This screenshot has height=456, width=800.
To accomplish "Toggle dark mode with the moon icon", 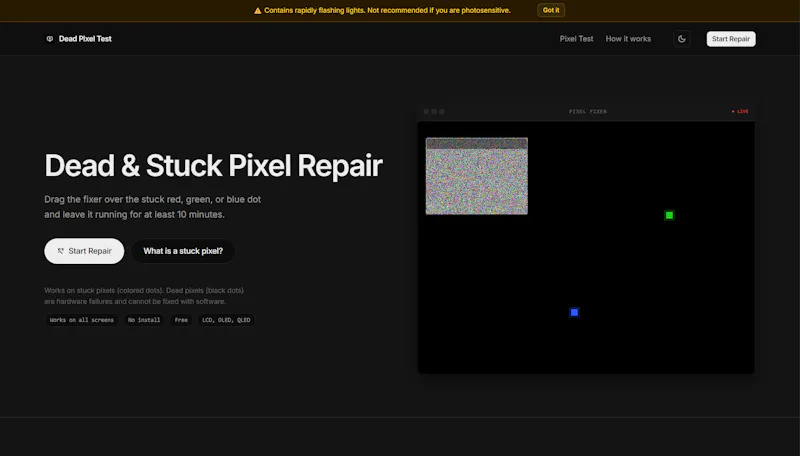I will point(682,39).
